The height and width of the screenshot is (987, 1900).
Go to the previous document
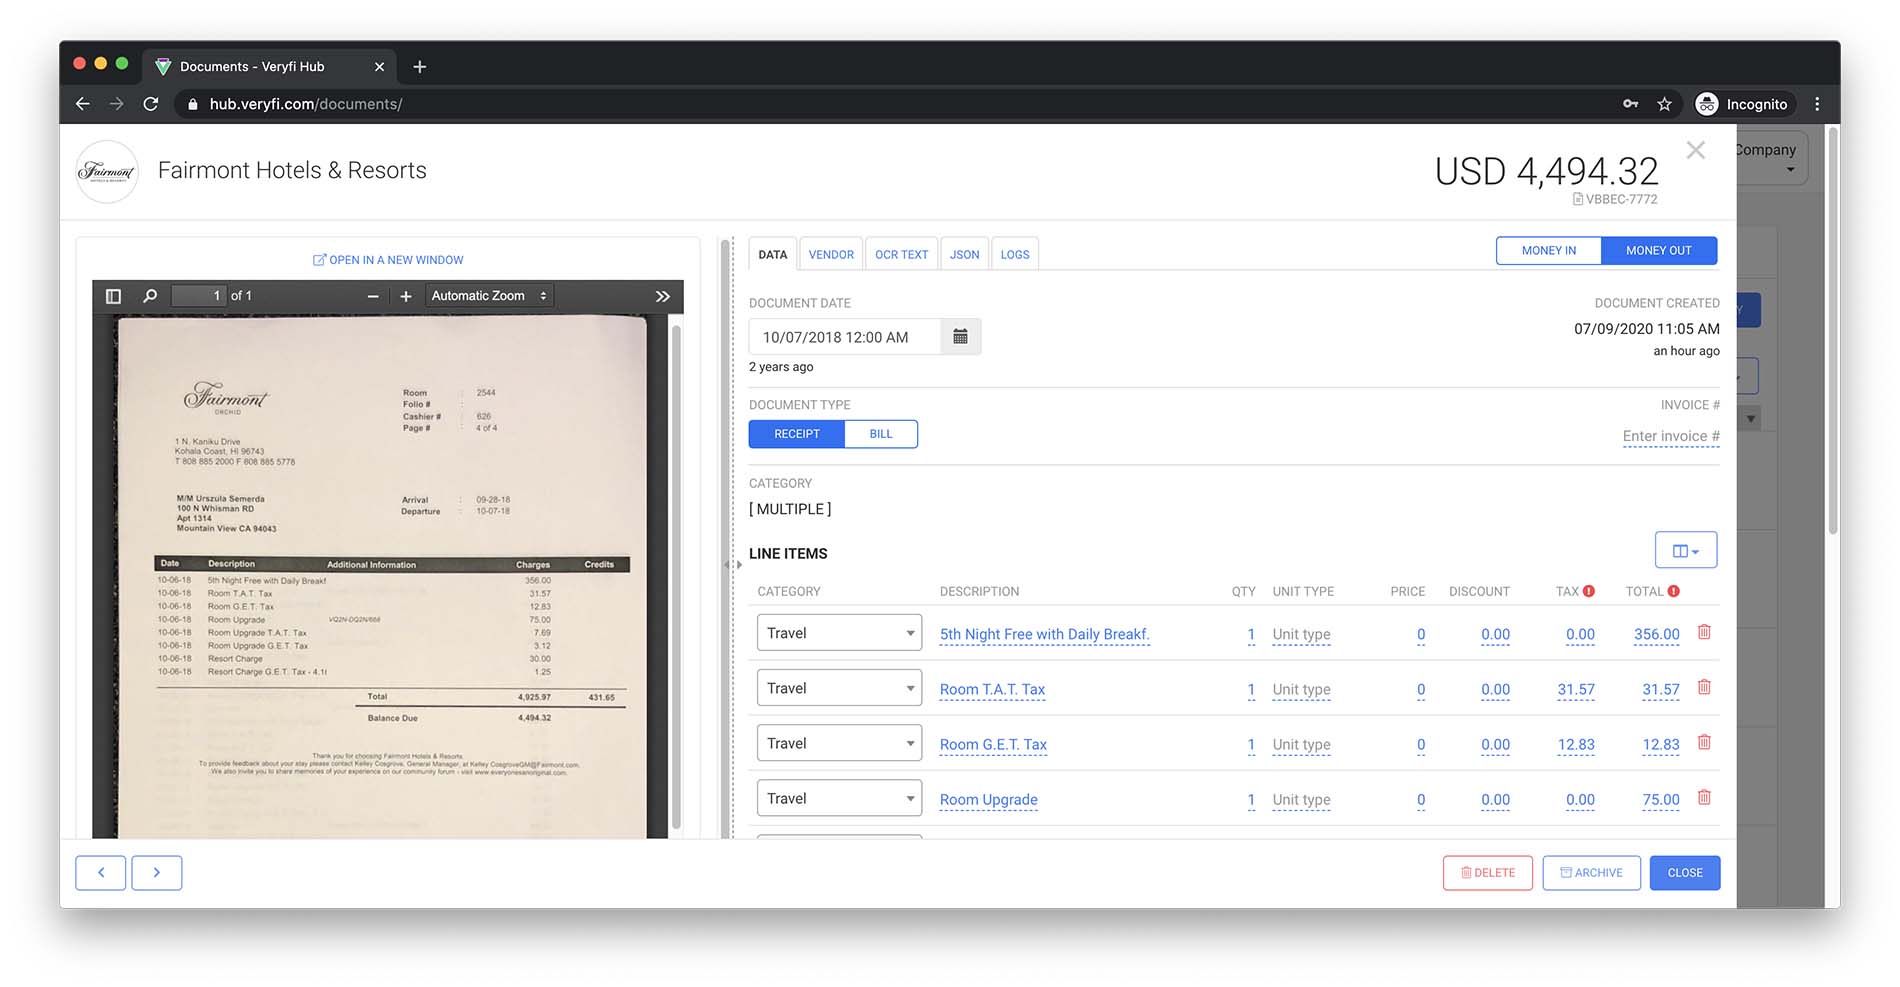point(101,873)
